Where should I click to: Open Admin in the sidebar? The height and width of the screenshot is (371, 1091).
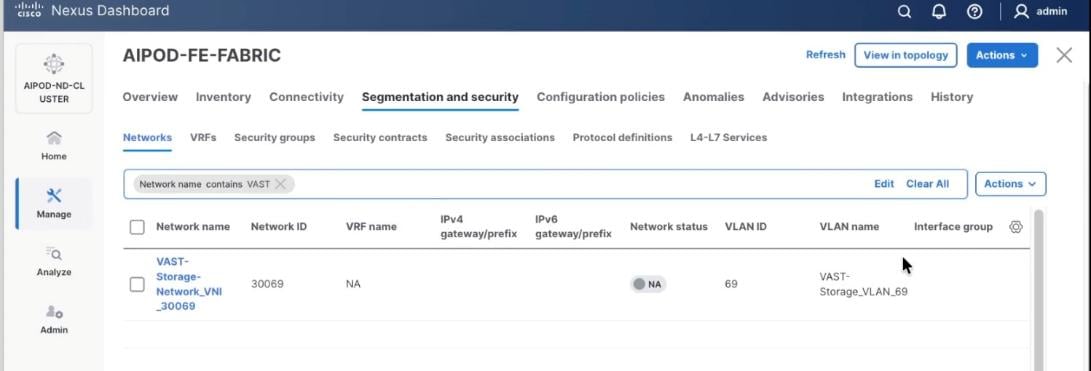[54, 320]
